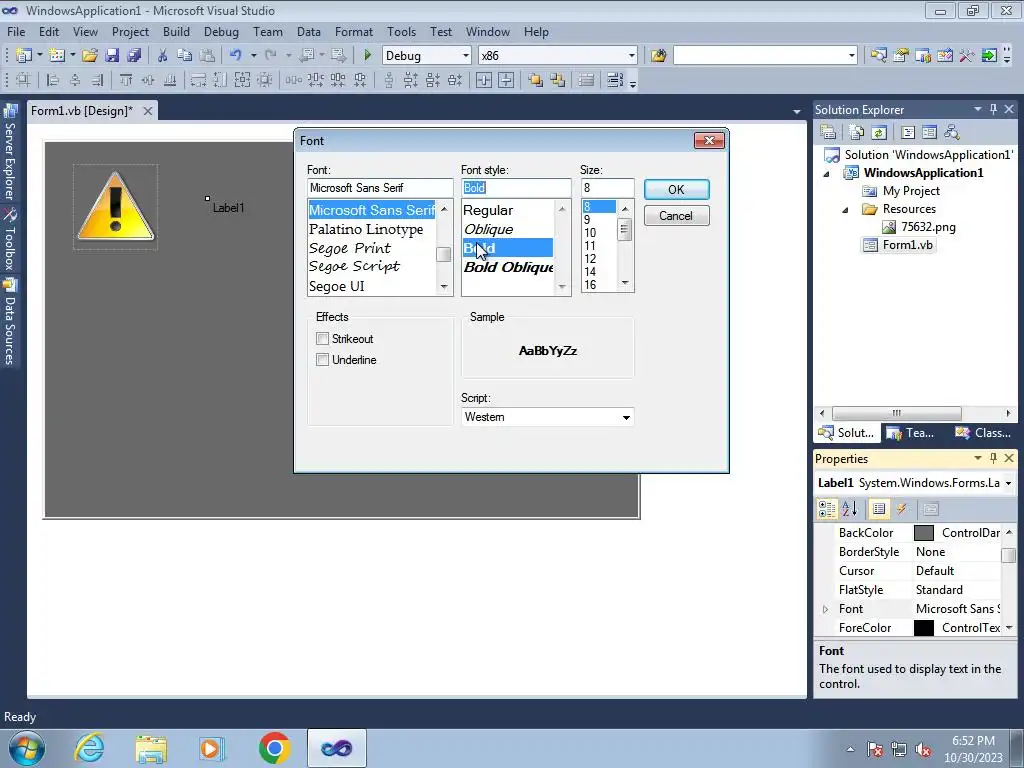The height and width of the screenshot is (768, 1024).
Task: Collapse the Resources folder node
Action: [845, 210]
